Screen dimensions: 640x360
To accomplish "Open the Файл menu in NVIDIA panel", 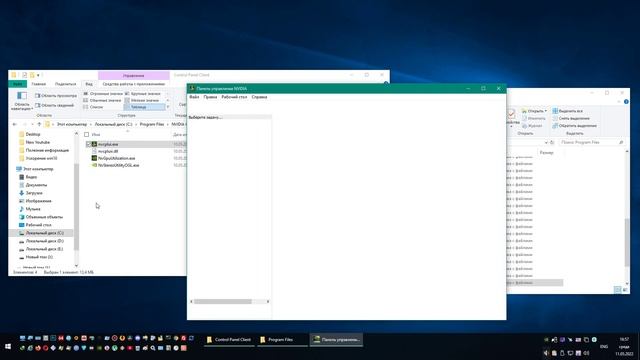I will (x=194, y=97).
